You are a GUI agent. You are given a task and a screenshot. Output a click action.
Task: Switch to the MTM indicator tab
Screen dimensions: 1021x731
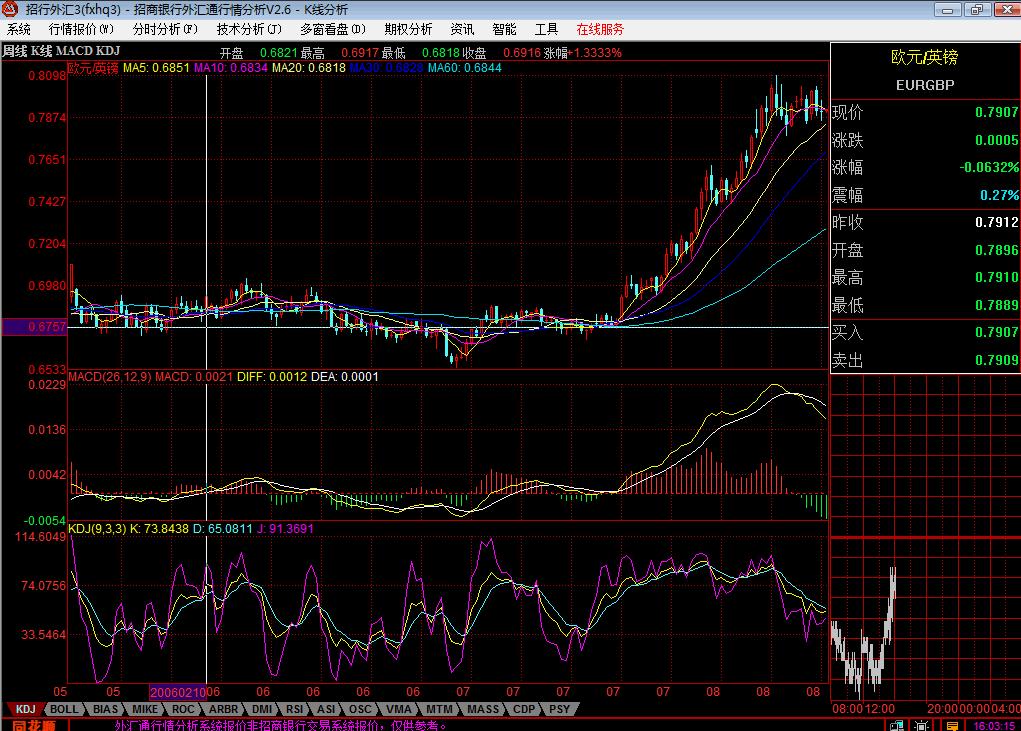(x=439, y=709)
